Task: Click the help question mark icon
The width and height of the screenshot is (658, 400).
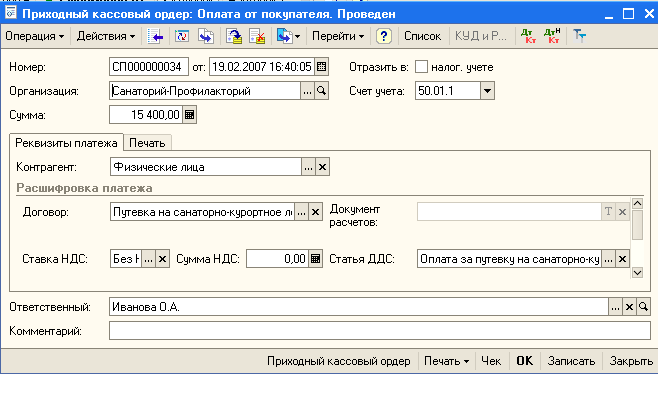Action: pos(383,36)
